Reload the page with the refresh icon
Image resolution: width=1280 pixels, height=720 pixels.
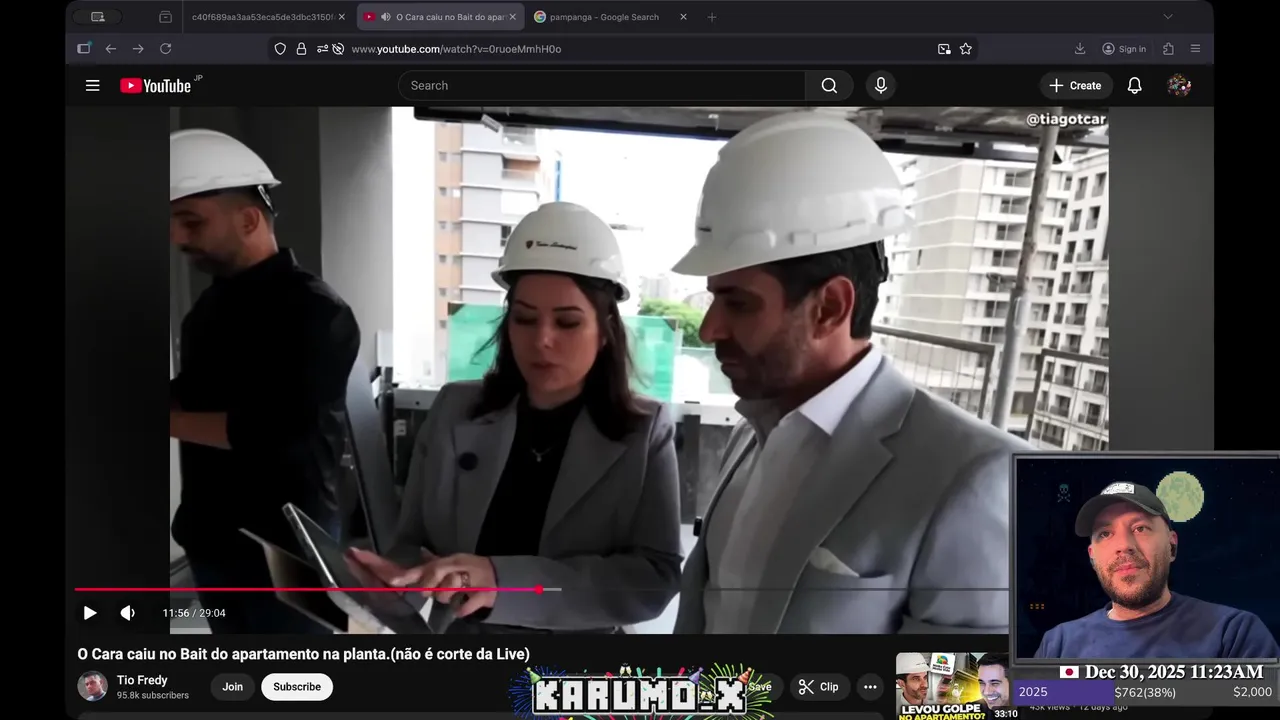tap(166, 49)
